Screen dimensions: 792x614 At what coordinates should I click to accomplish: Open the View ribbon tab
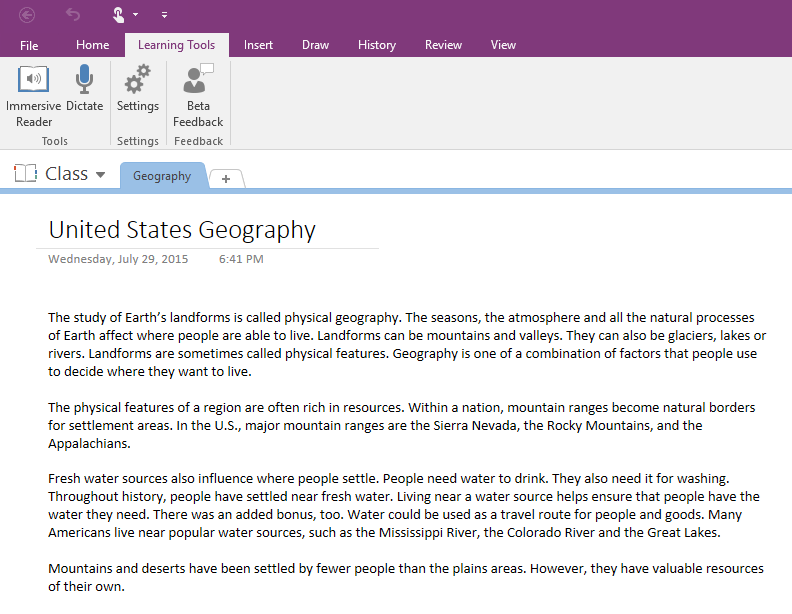pyautogui.click(x=503, y=45)
